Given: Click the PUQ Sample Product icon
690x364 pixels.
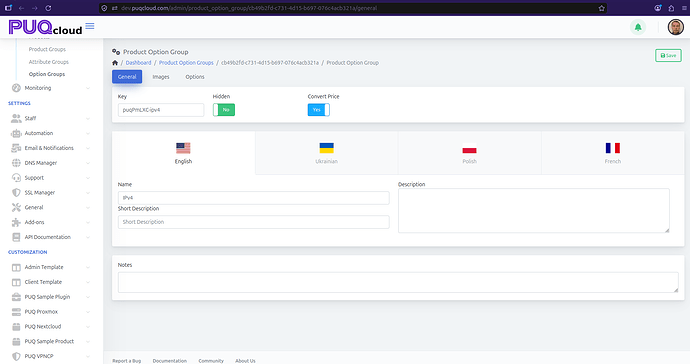Looking at the screenshot, I should 16,342.
